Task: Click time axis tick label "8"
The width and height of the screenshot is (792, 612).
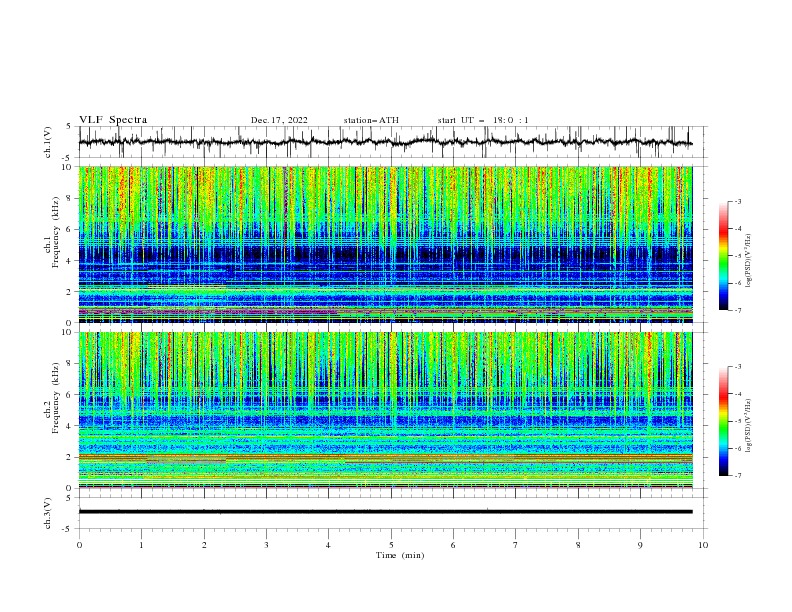Action: pyautogui.click(x=578, y=545)
